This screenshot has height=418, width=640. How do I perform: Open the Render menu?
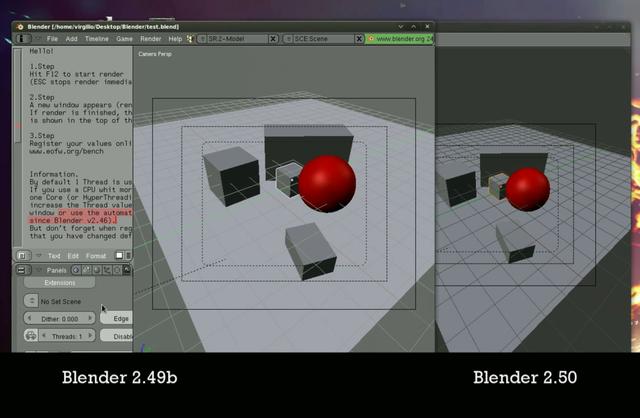pyautogui.click(x=151, y=39)
